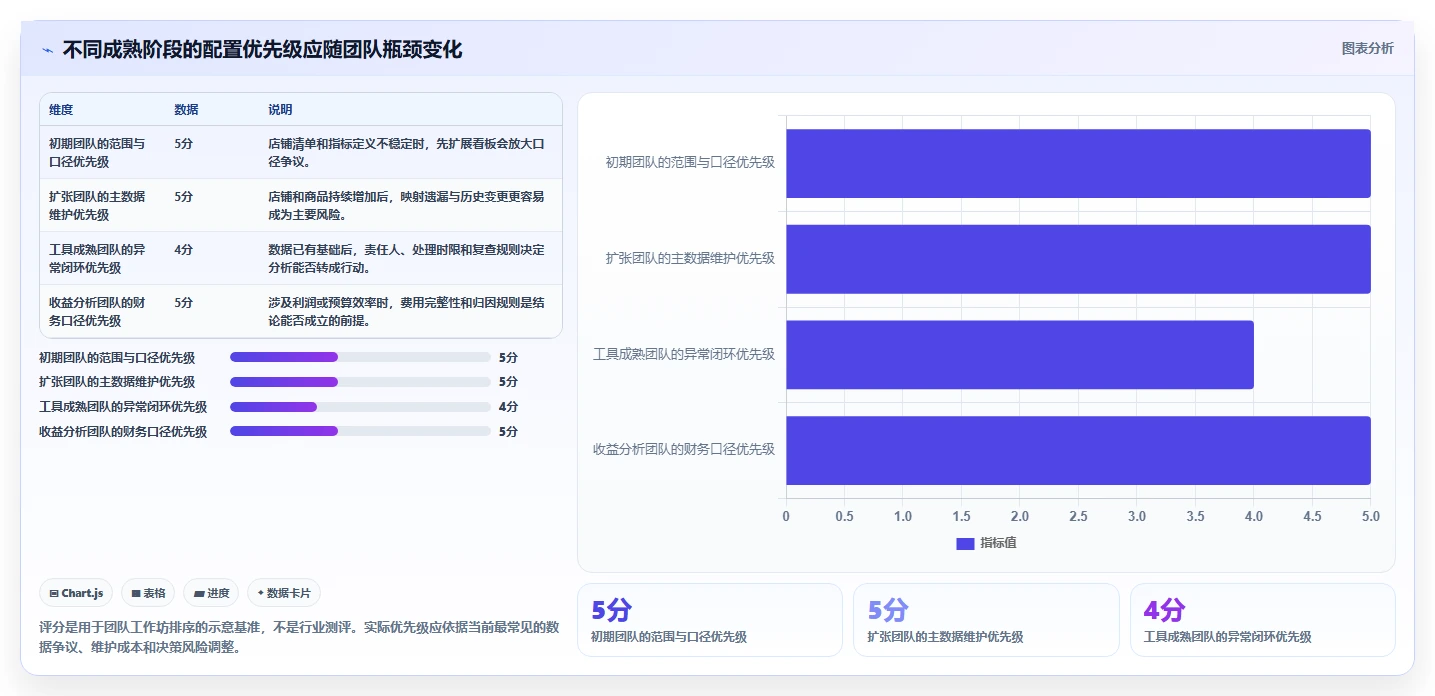This screenshot has width=1435, height=696.
Task: Click the 数据 column header
Action: pos(186,110)
